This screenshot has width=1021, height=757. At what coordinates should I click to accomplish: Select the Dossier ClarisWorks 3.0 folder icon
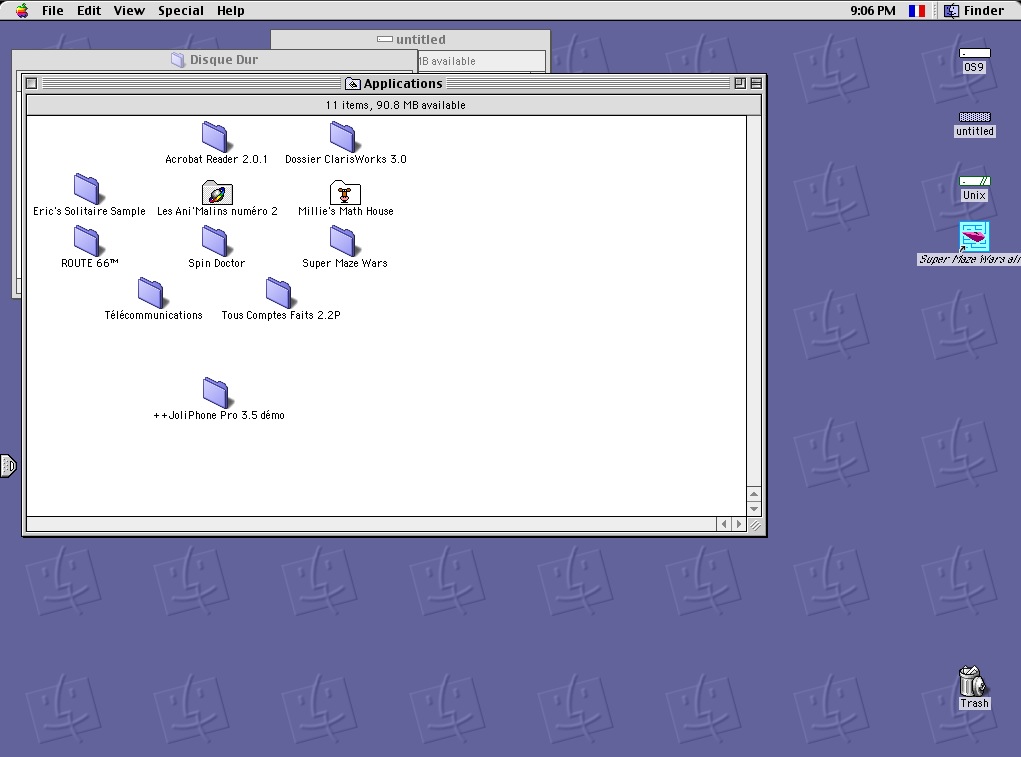click(x=343, y=137)
